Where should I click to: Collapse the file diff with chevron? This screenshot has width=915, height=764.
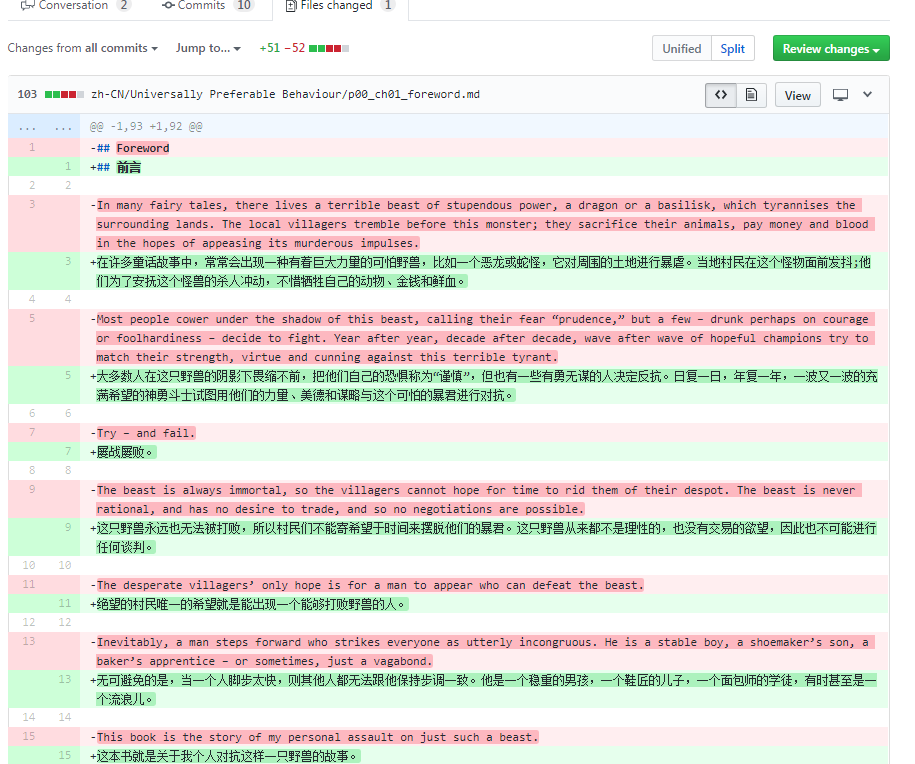click(868, 95)
